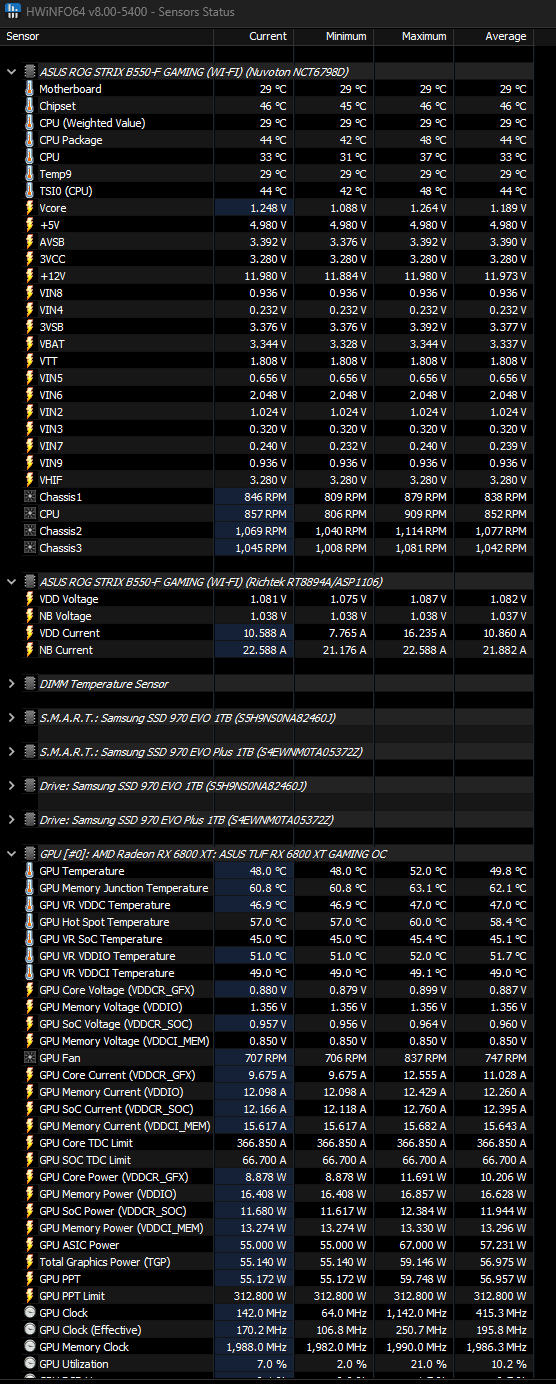
Task: Click the Chassis1 fan icon
Action: tap(29, 497)
